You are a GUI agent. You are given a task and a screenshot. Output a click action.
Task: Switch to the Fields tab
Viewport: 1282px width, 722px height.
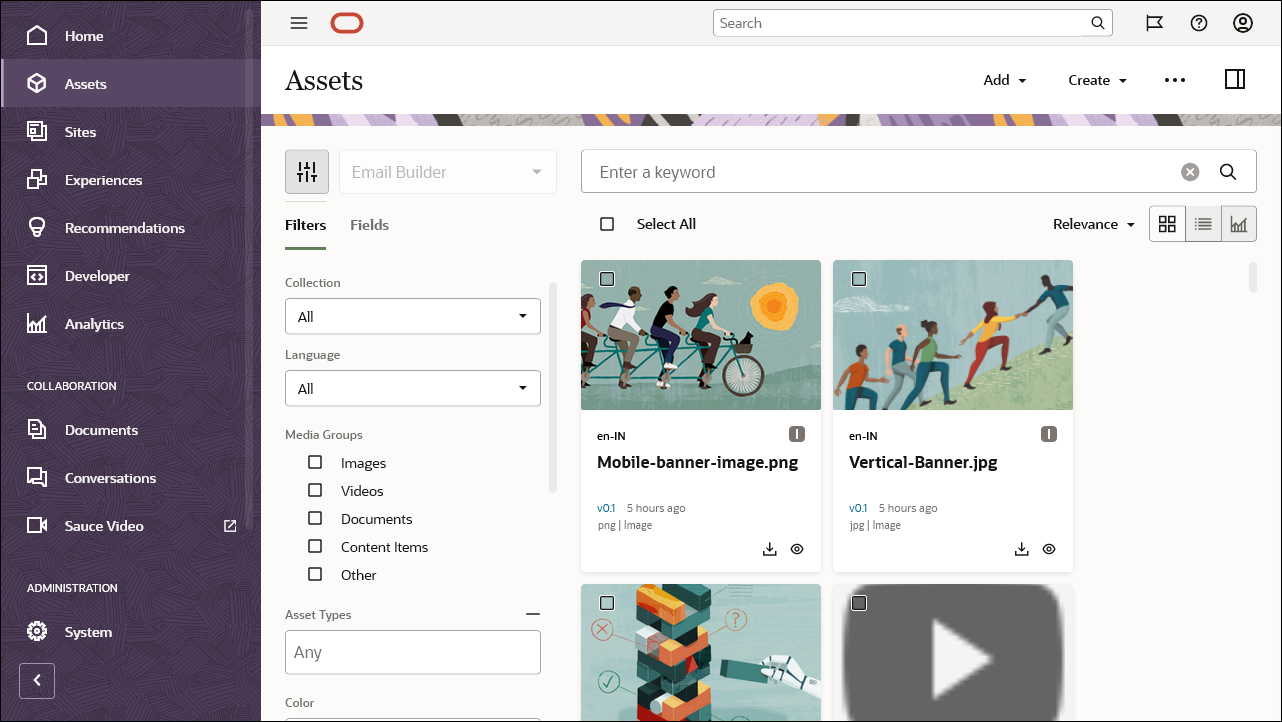(x=369, y=224)
